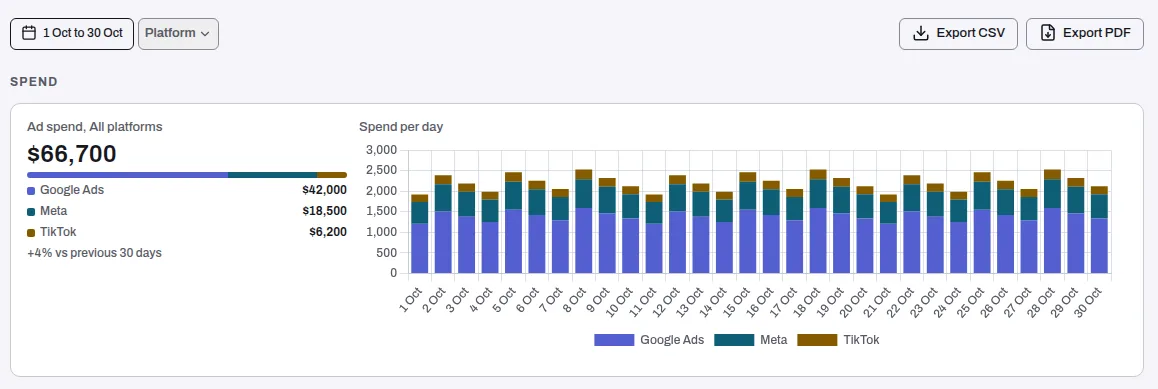Click the SPEND section heading

34,82
